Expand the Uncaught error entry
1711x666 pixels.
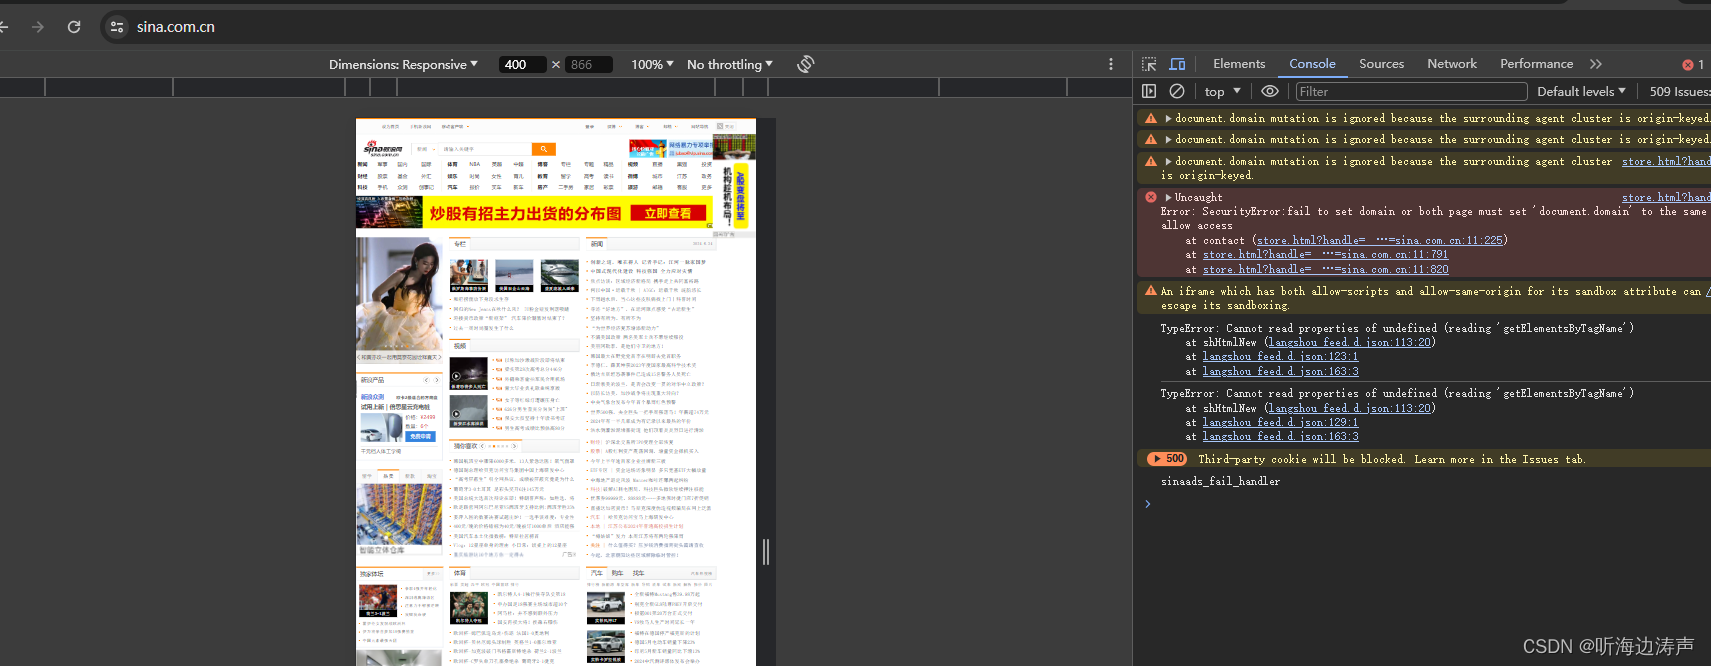pos(1168,197)
